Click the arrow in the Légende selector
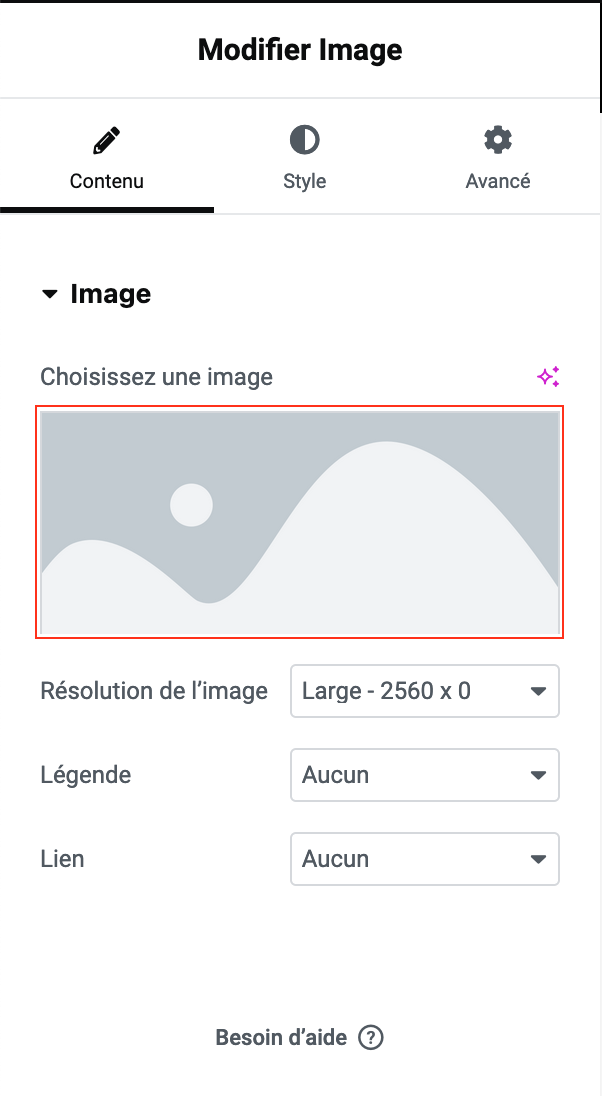Image resolution: width=602 pixels, height=1096 pixels. (538, 775)
